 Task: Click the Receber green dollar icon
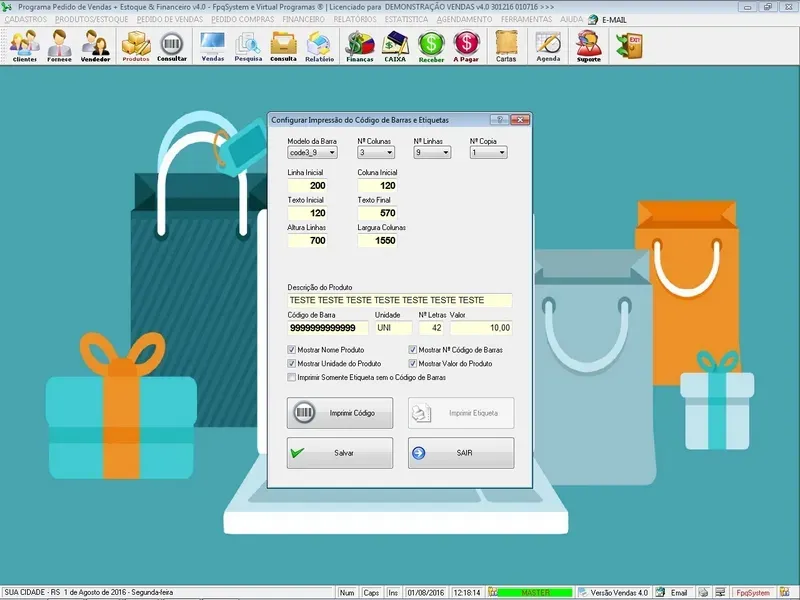pyautogui.click(x=431, y=45)
